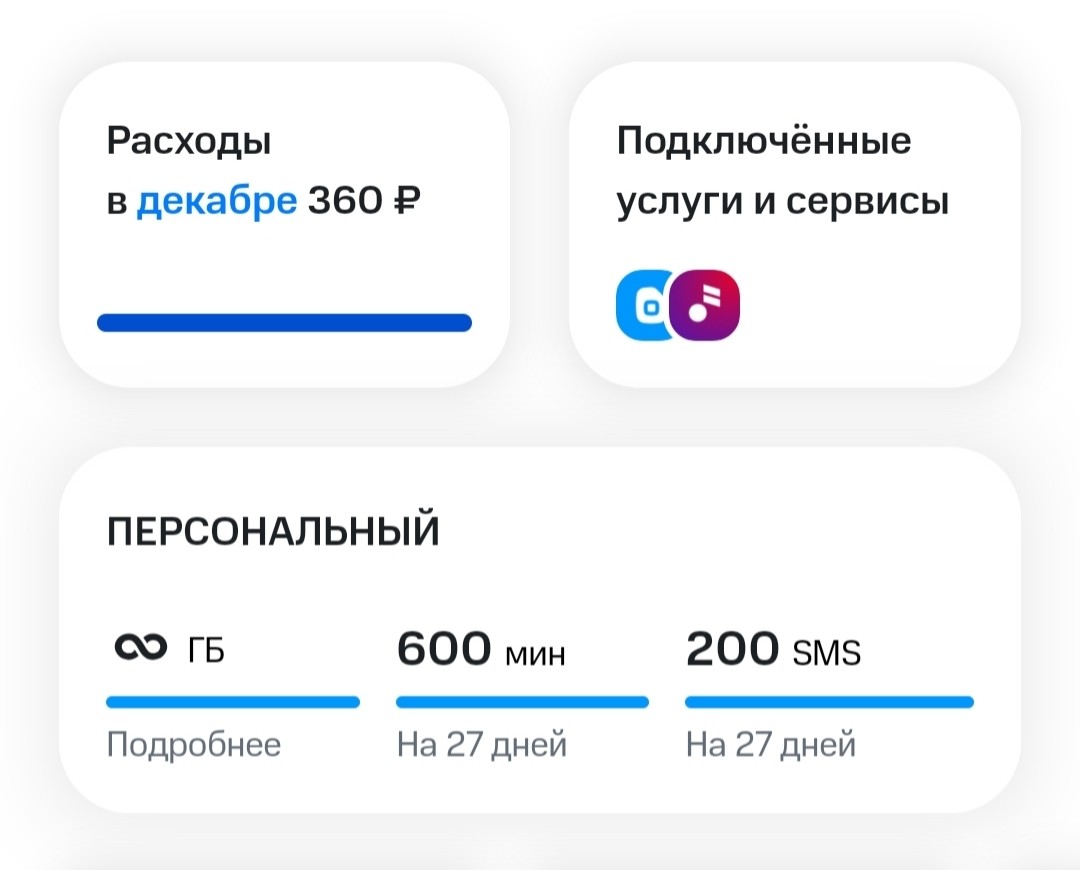This screenshot has height=870, width=1080.
Task: Tap the ruble currency symbol
Action: 406,201
